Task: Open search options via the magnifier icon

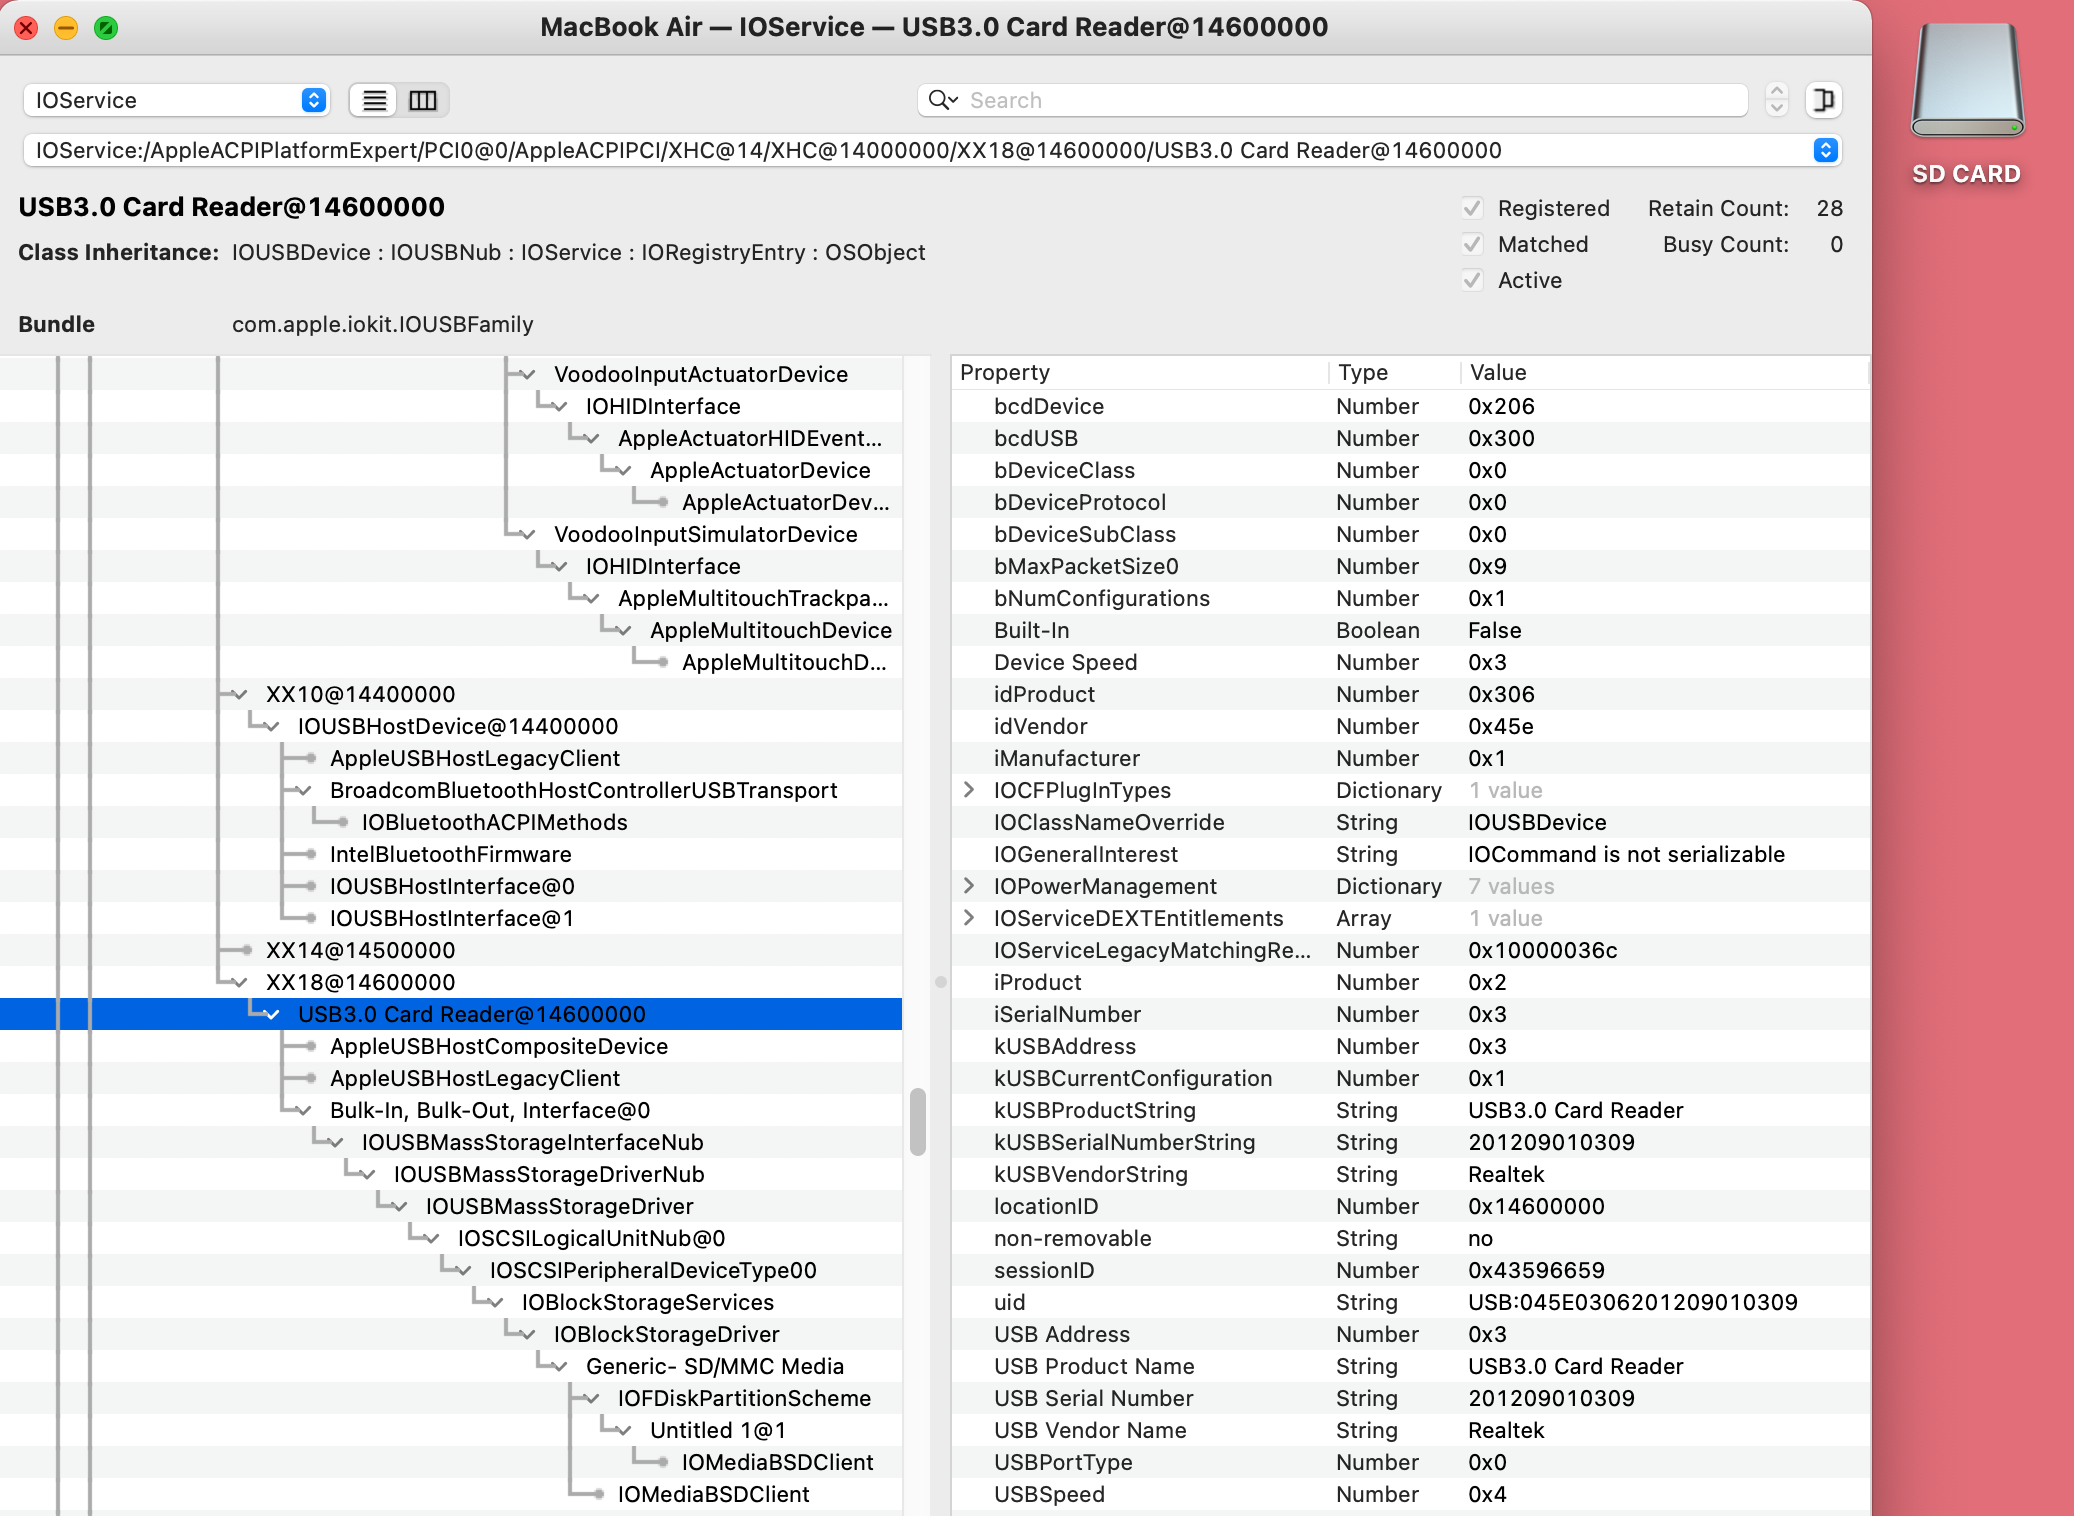Action: [941, 100]
